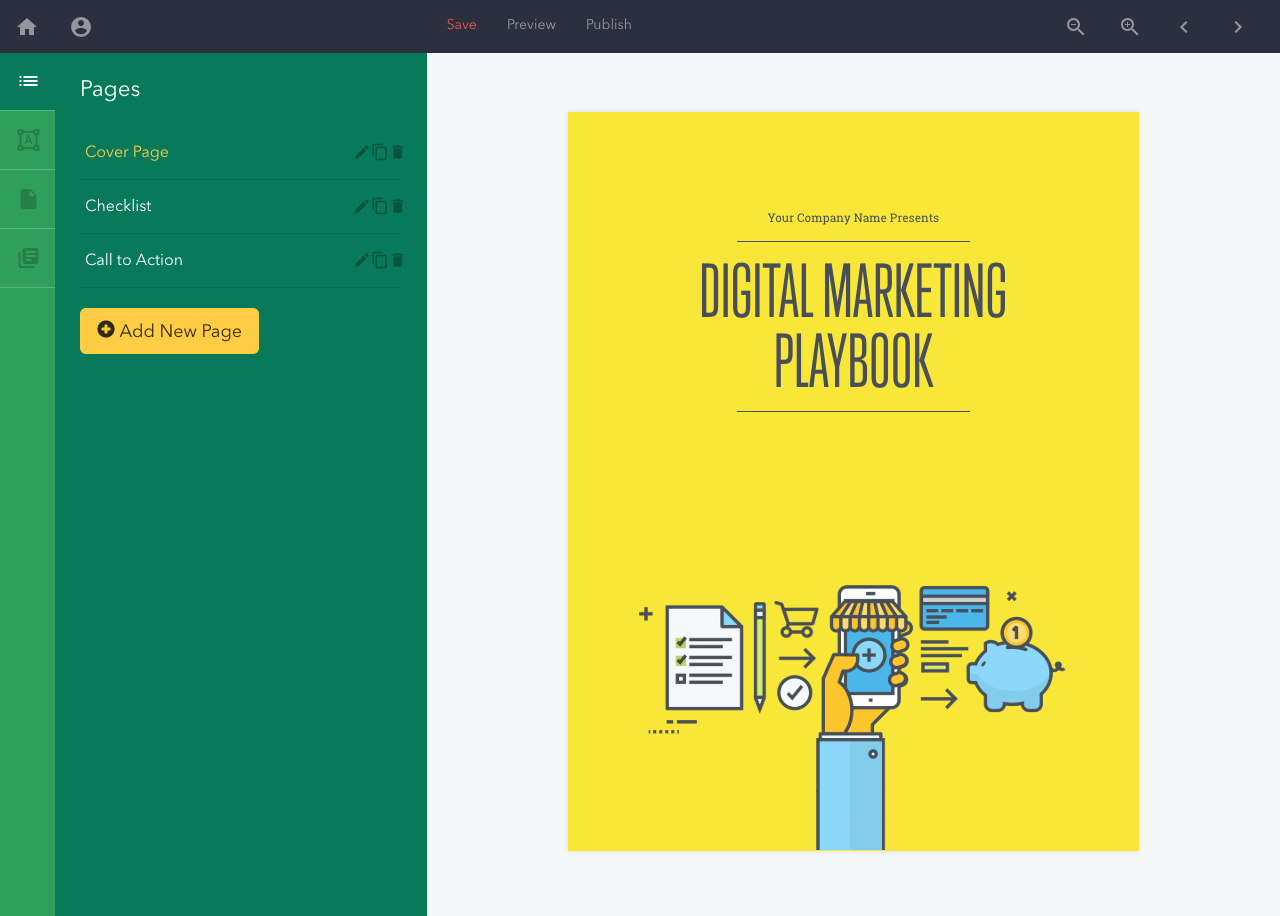Screen dimensions: 1280x916
Task: Click the Pages panel heading
Action: point(110,89)
